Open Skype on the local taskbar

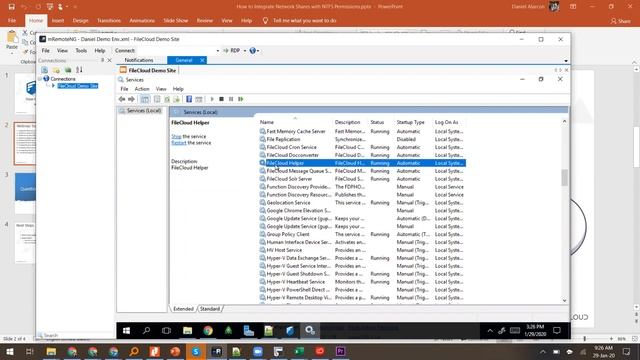pos(196,351)
